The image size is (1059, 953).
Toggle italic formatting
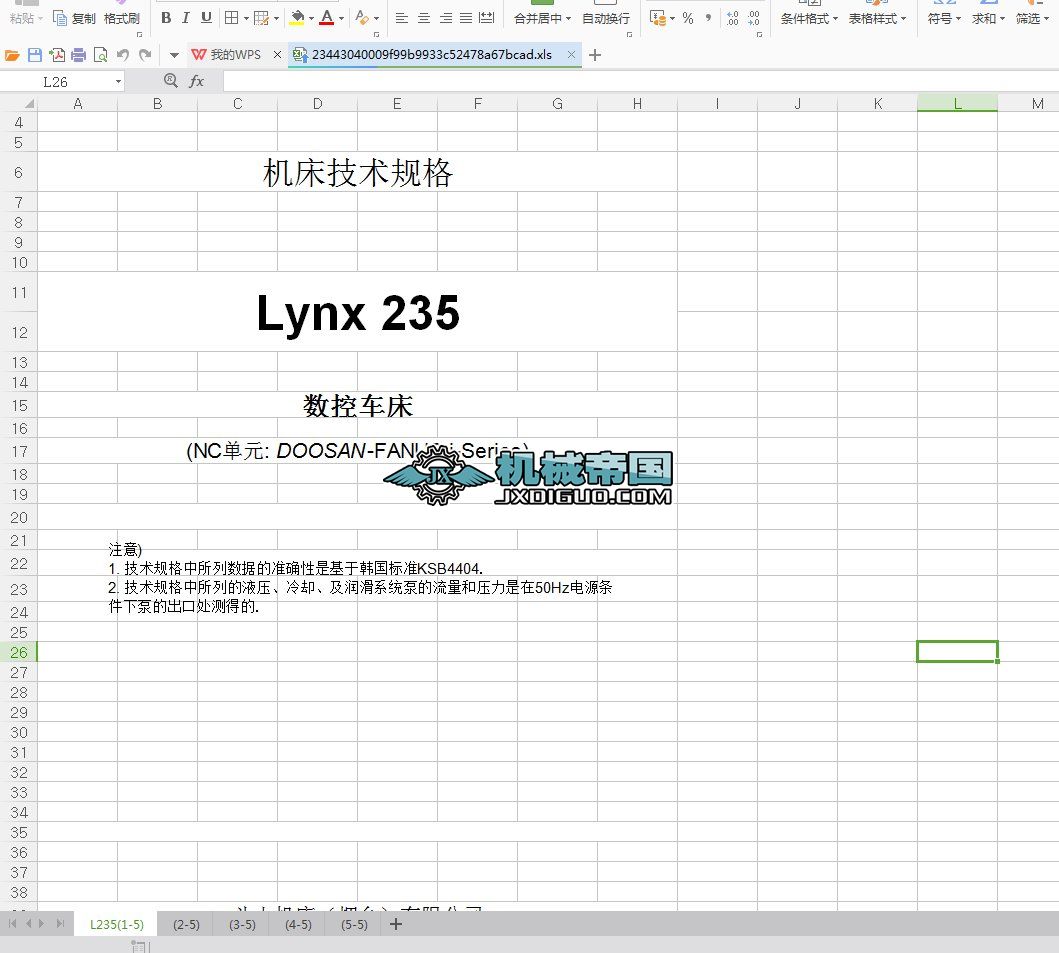coord(186,18)
